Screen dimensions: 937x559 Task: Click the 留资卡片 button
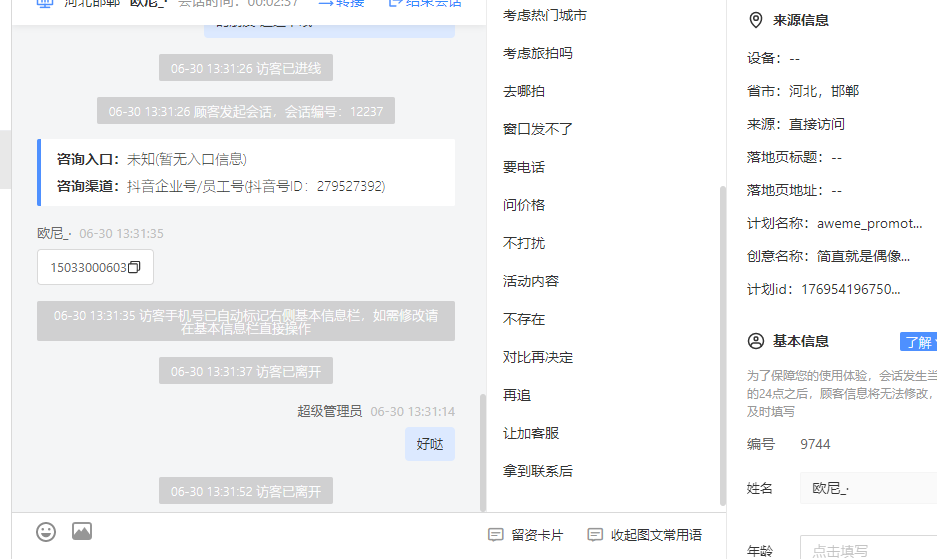526,535
